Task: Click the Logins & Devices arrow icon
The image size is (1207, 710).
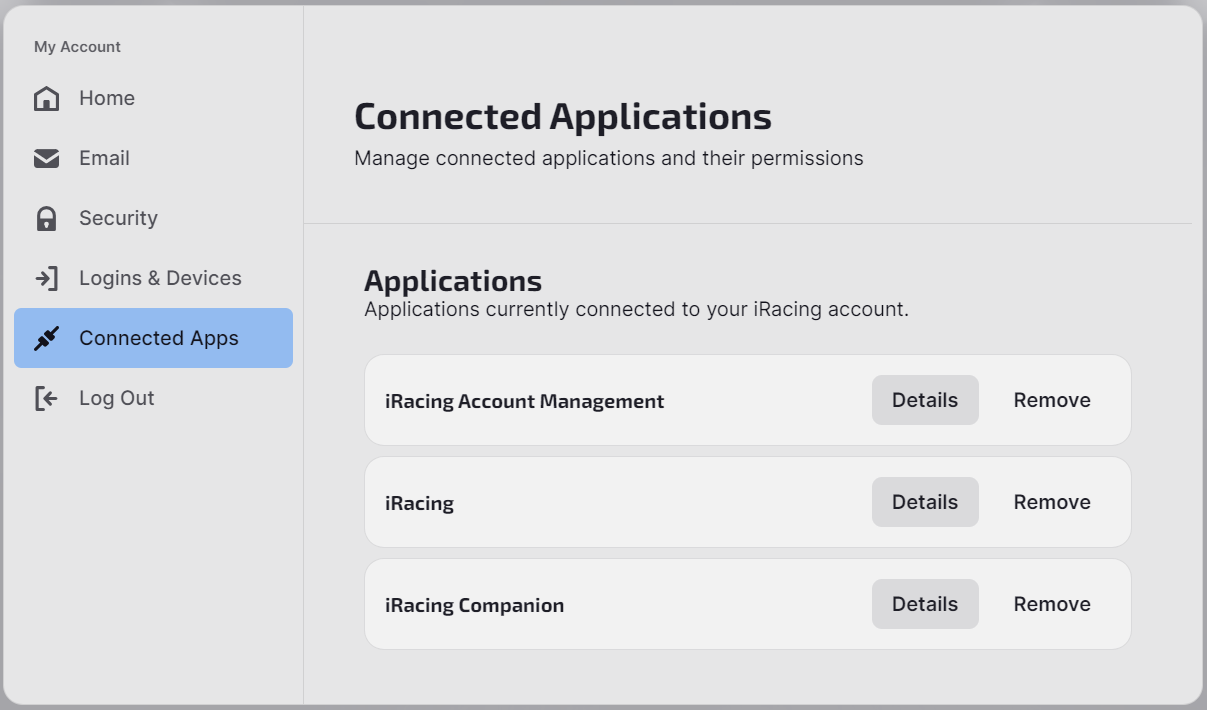Action: (46, 278)
